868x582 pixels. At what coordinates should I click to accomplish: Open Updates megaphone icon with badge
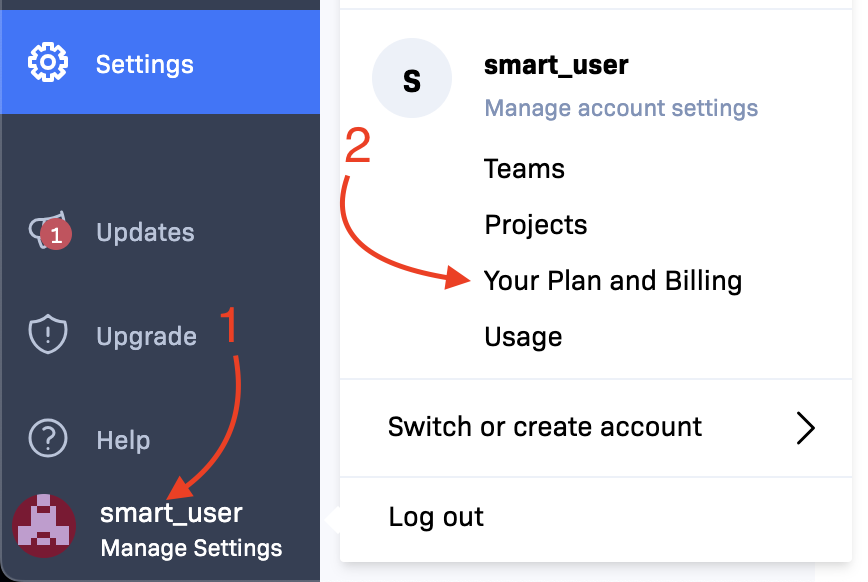click(x=50, y=231)
